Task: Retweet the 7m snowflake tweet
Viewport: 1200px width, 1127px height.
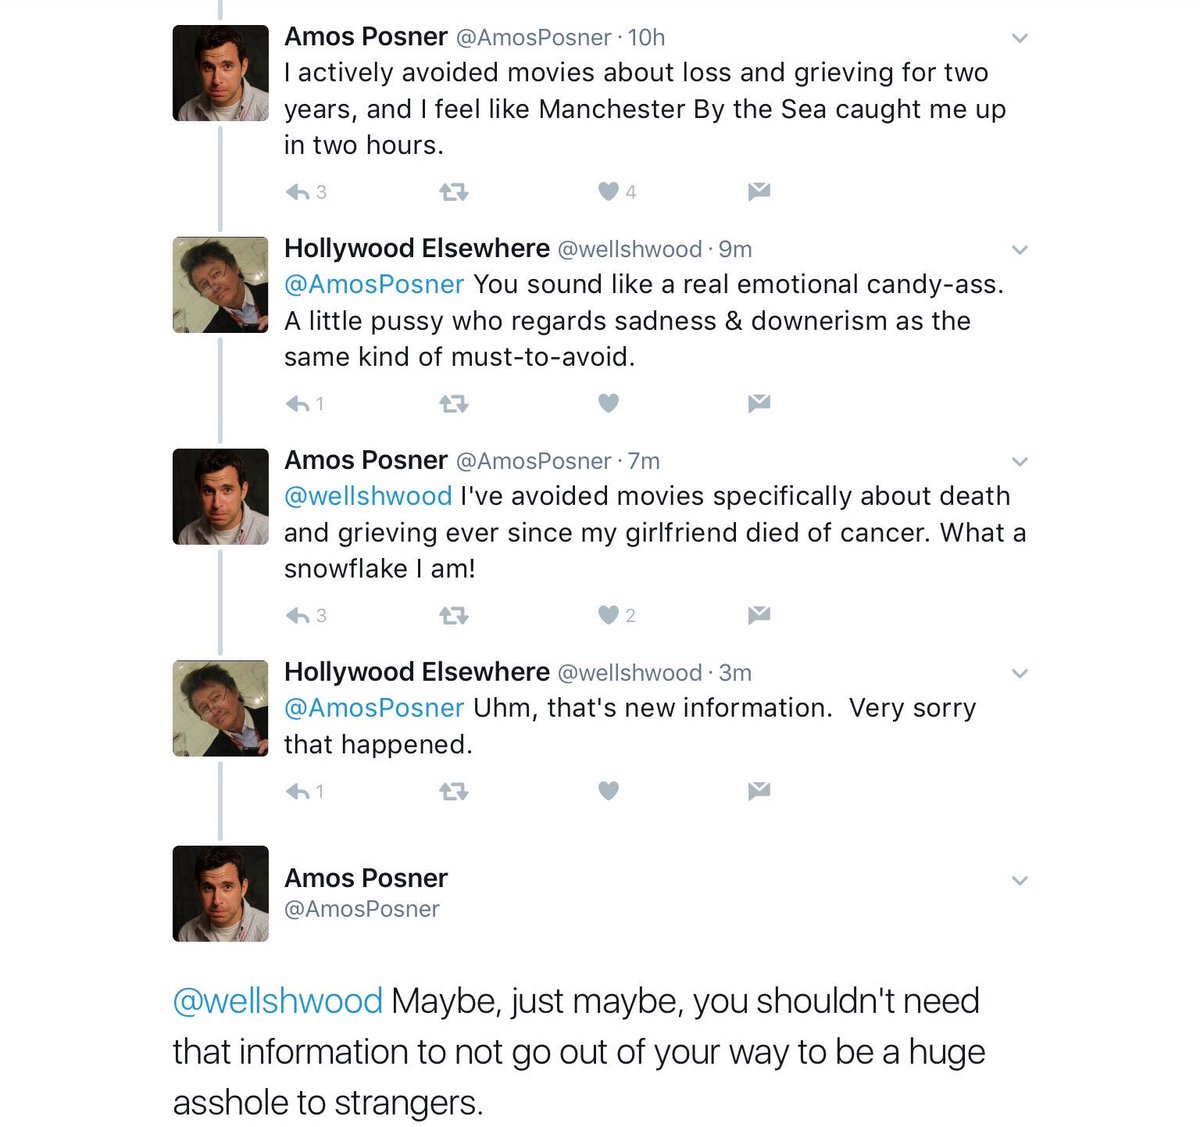Action: 454,616
